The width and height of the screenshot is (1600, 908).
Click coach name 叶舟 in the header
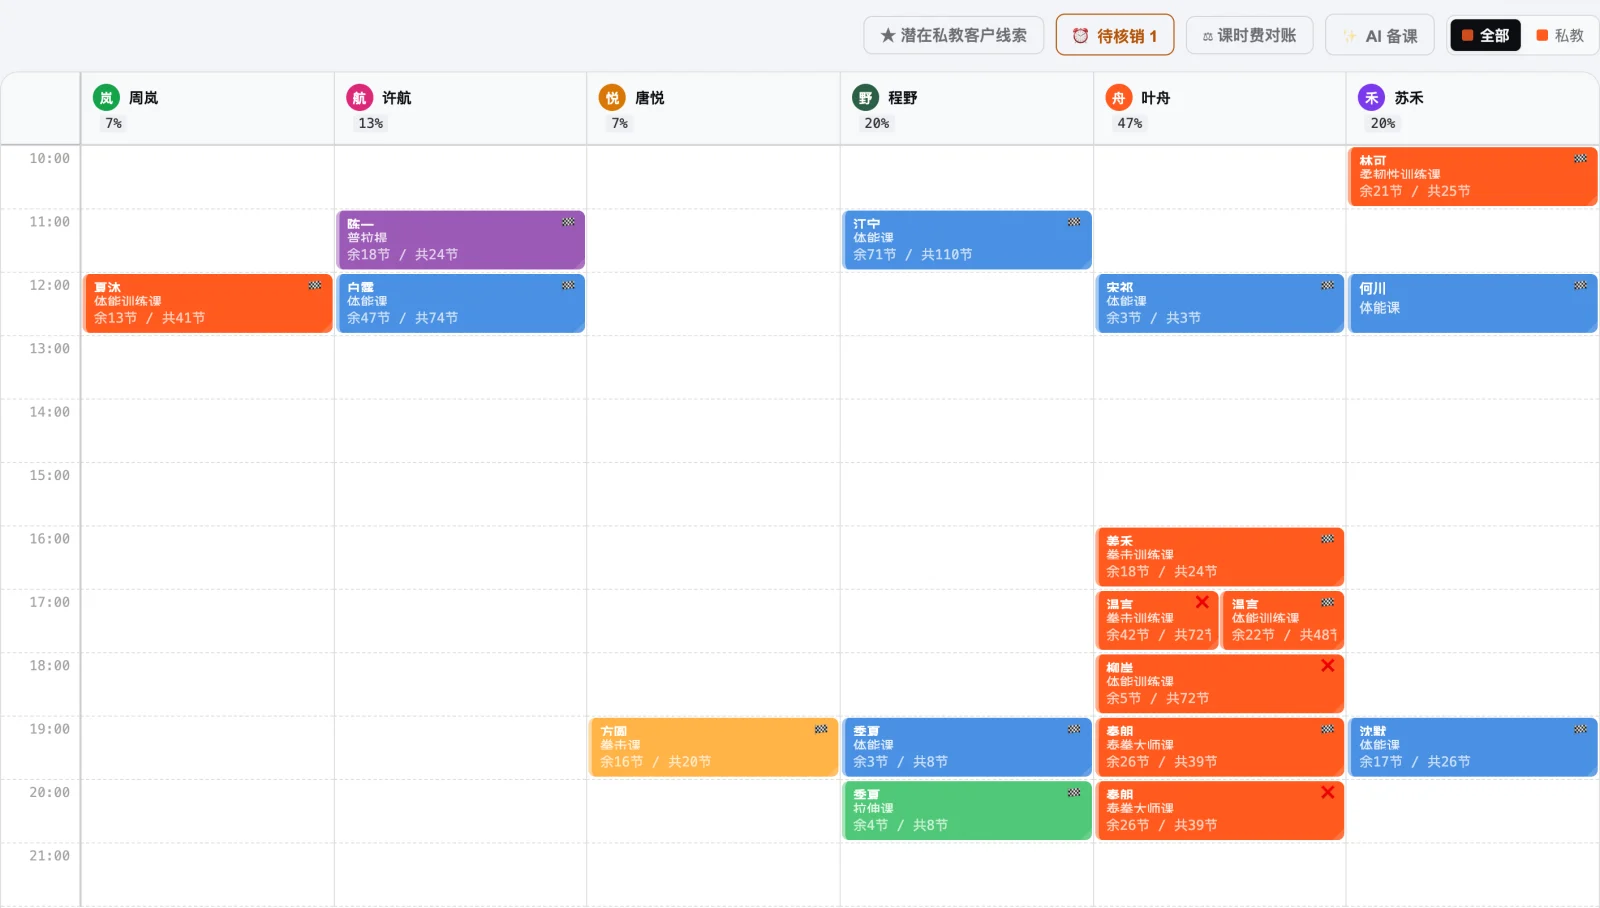pyautogui.click(x=1155, y=98)
